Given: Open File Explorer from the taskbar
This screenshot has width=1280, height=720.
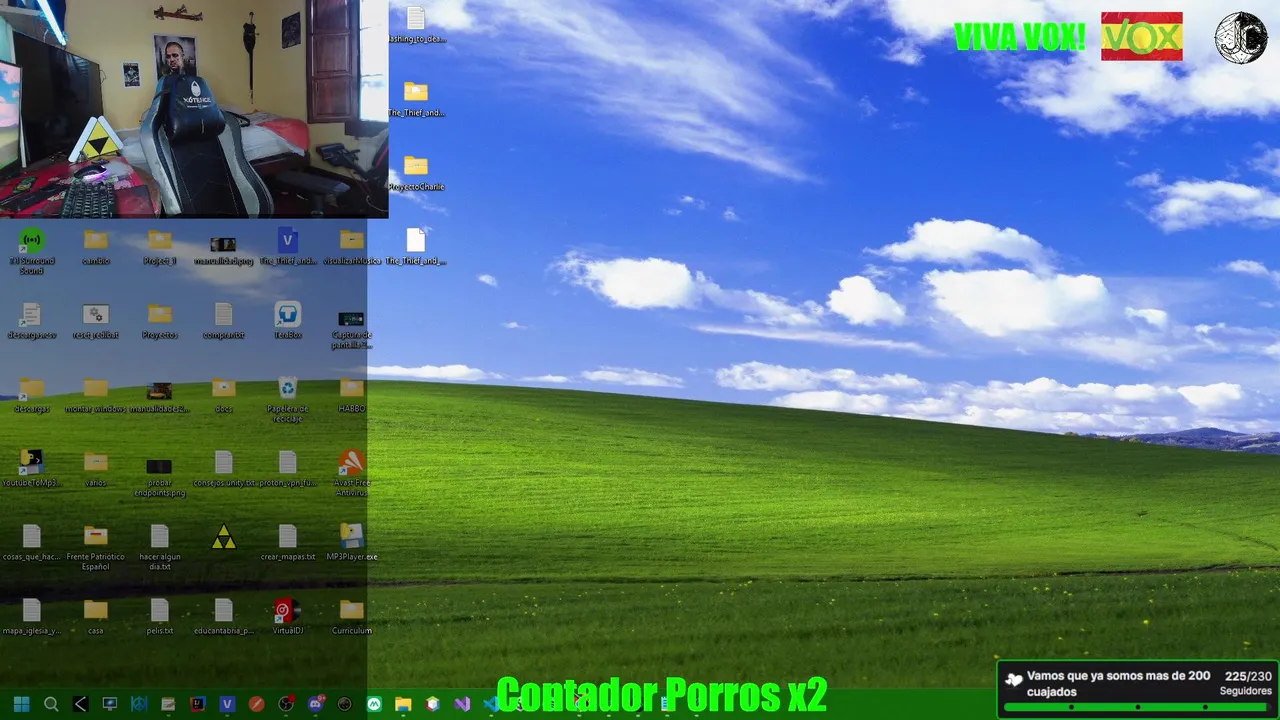Looking at the screenshot, I should point(403,704).
